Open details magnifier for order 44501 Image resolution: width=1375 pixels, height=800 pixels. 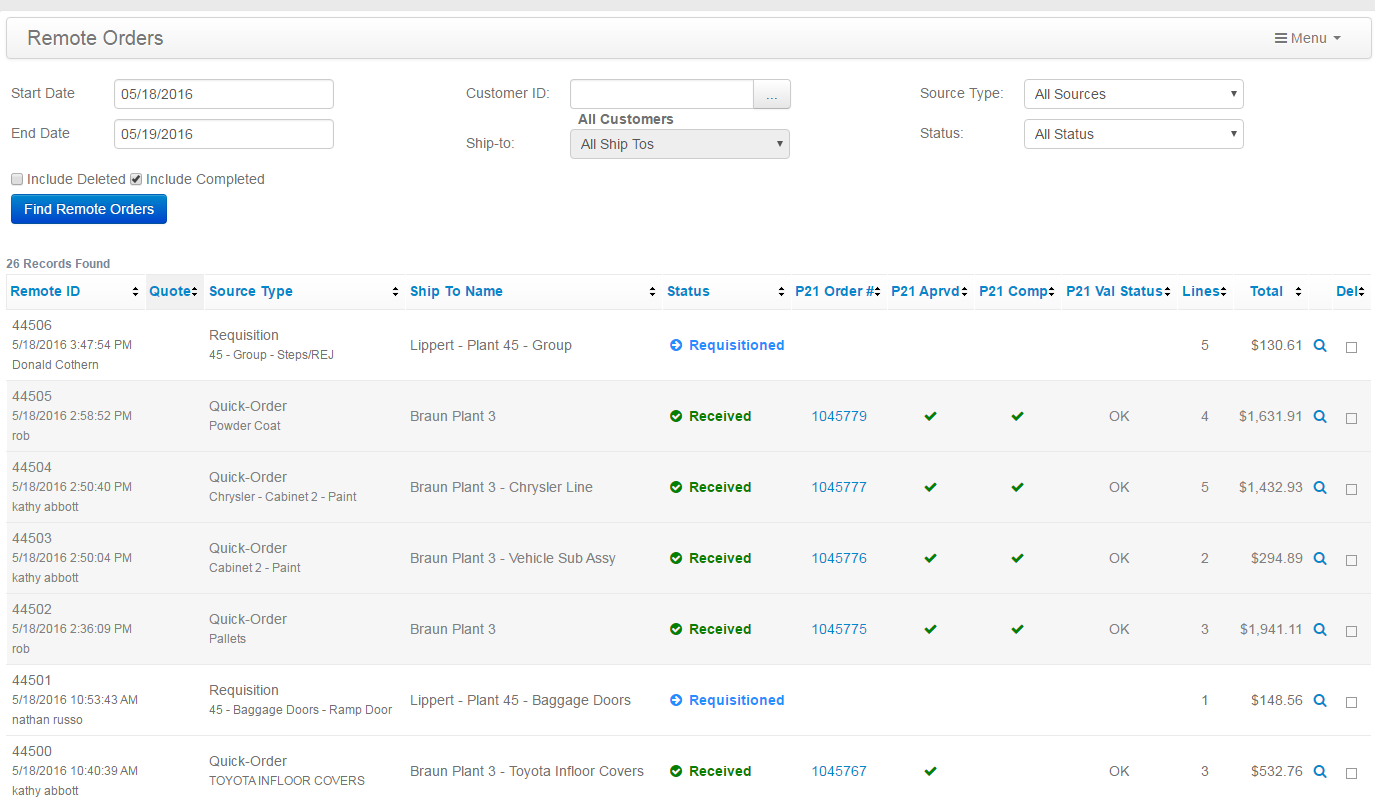(x=1320, y=700)
